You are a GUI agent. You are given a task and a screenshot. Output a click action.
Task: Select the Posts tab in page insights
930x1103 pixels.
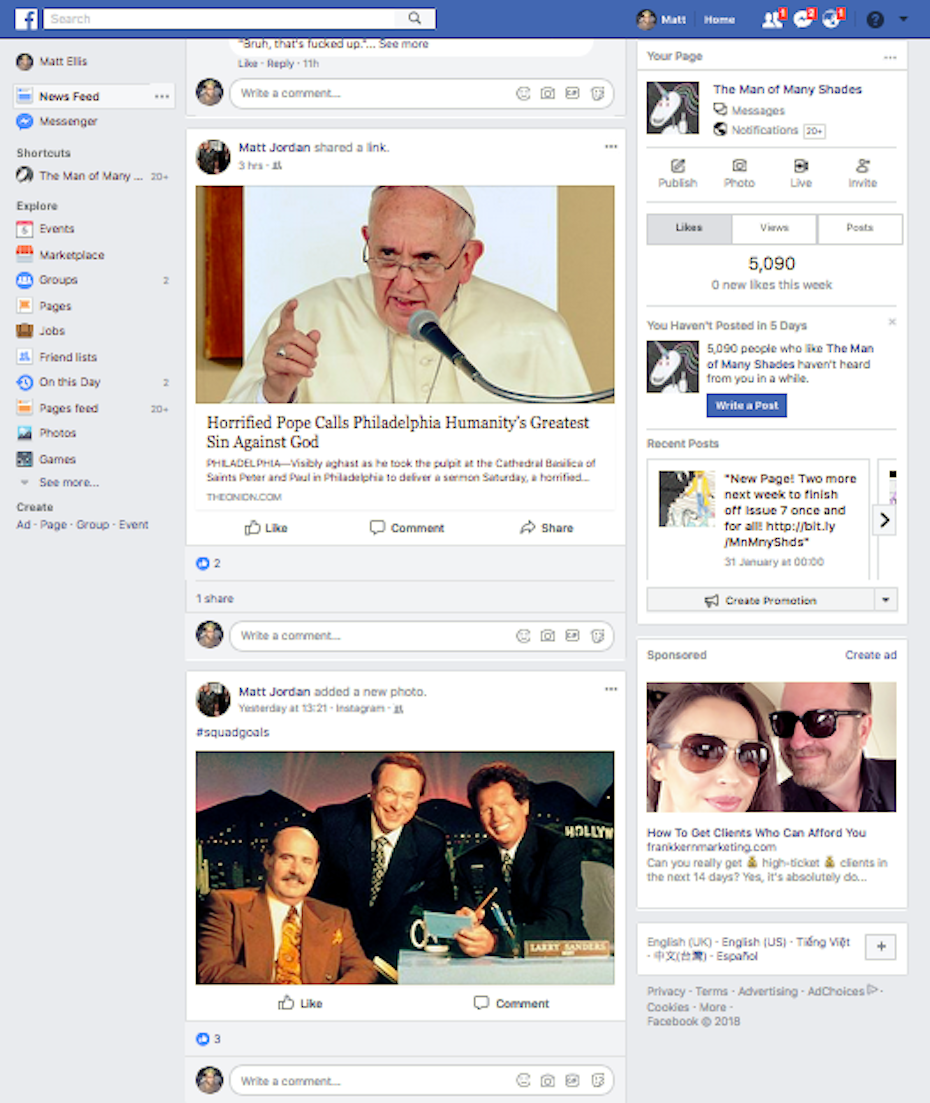pos(859,228)
